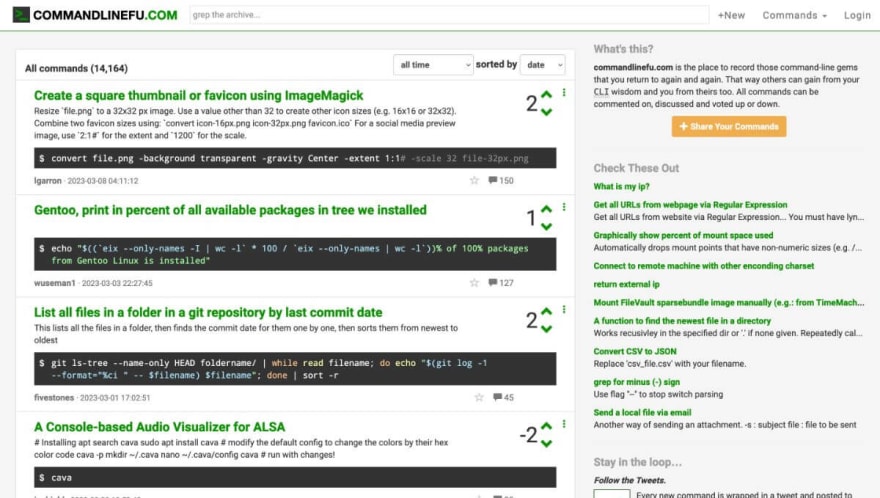Open 'Mount FileVault sparsebundle image manually' link
Viewport: 880px width, 498px height.
point(728,303)
